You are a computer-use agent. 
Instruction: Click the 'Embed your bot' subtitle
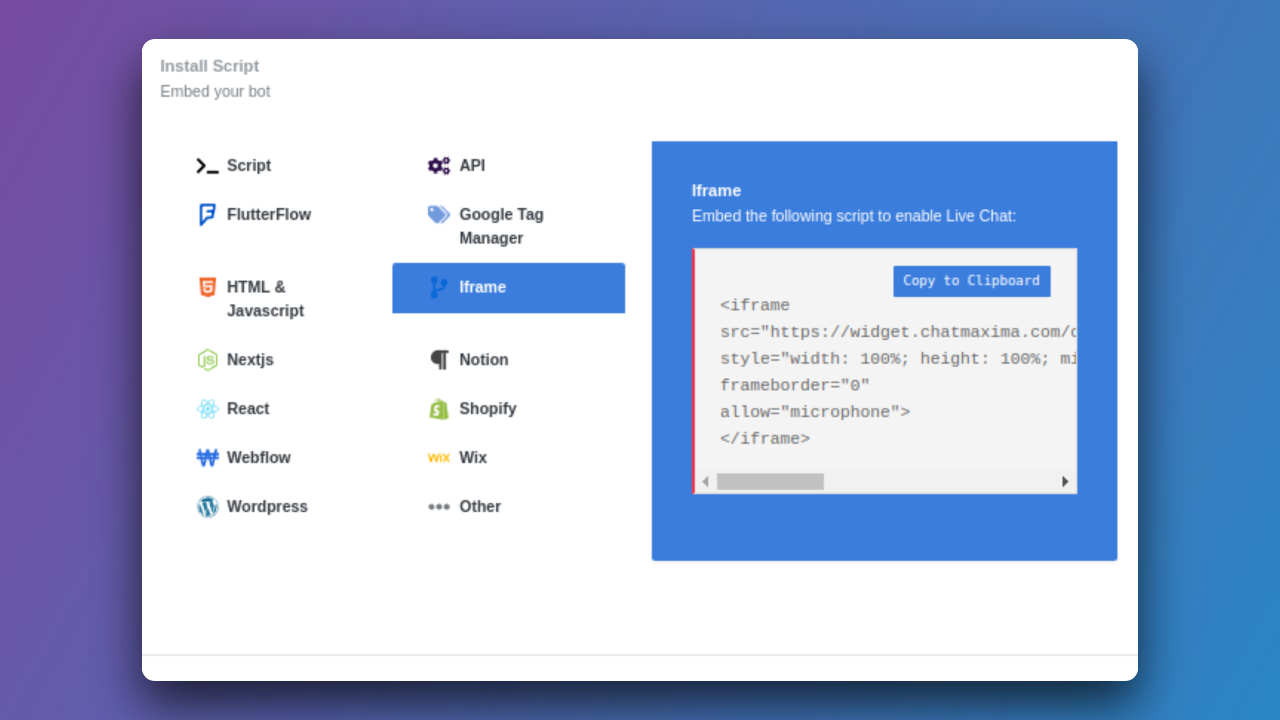(215, 92)
